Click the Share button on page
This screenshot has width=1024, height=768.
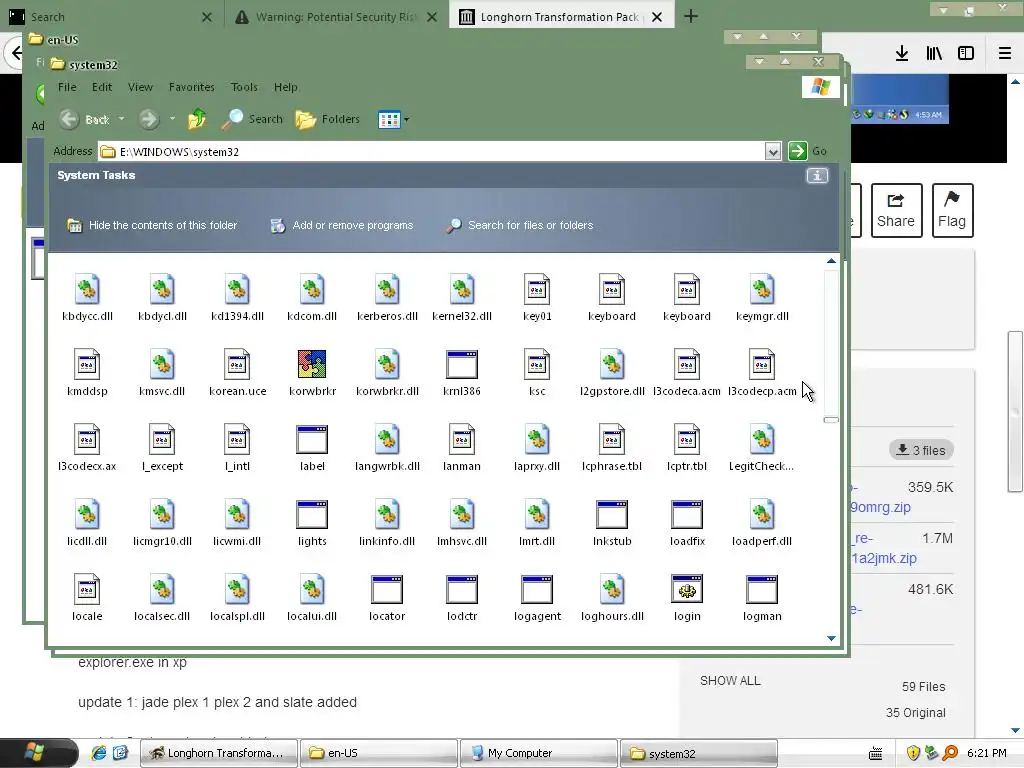[x=896, y=210]
